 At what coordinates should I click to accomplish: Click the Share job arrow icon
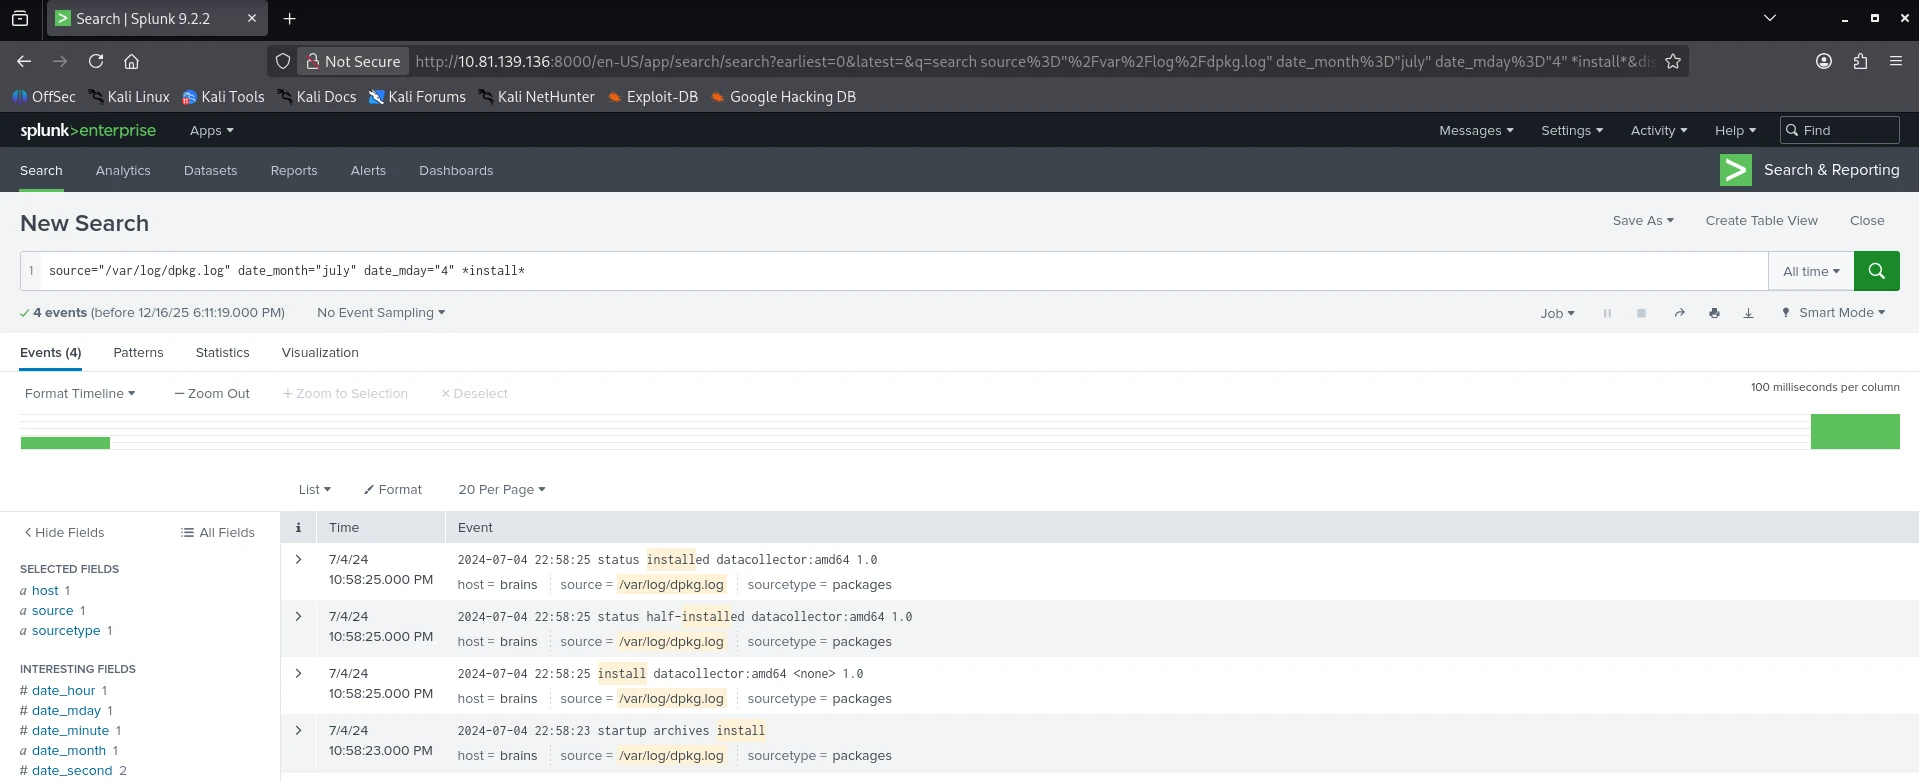tap(1679, 313)
